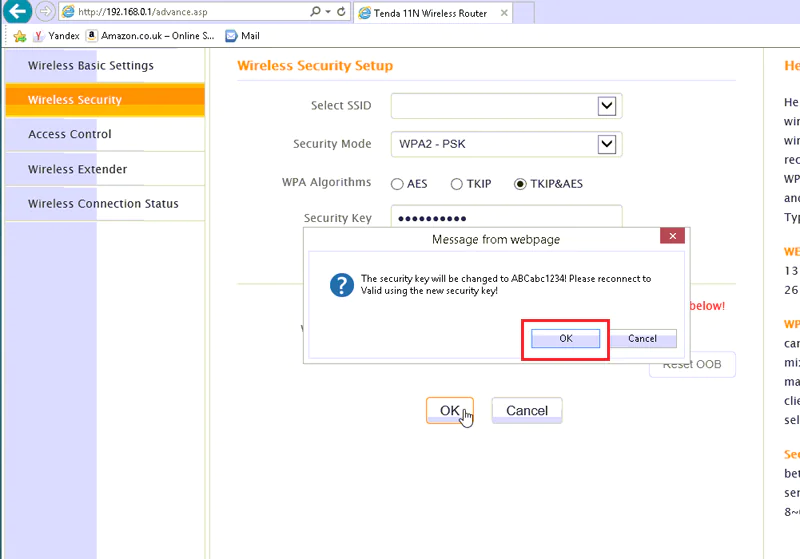The width and height of the screenshot is (800, 559).
Task: Open Wireless Connection Status menu item
Action: tap(103, 204)
